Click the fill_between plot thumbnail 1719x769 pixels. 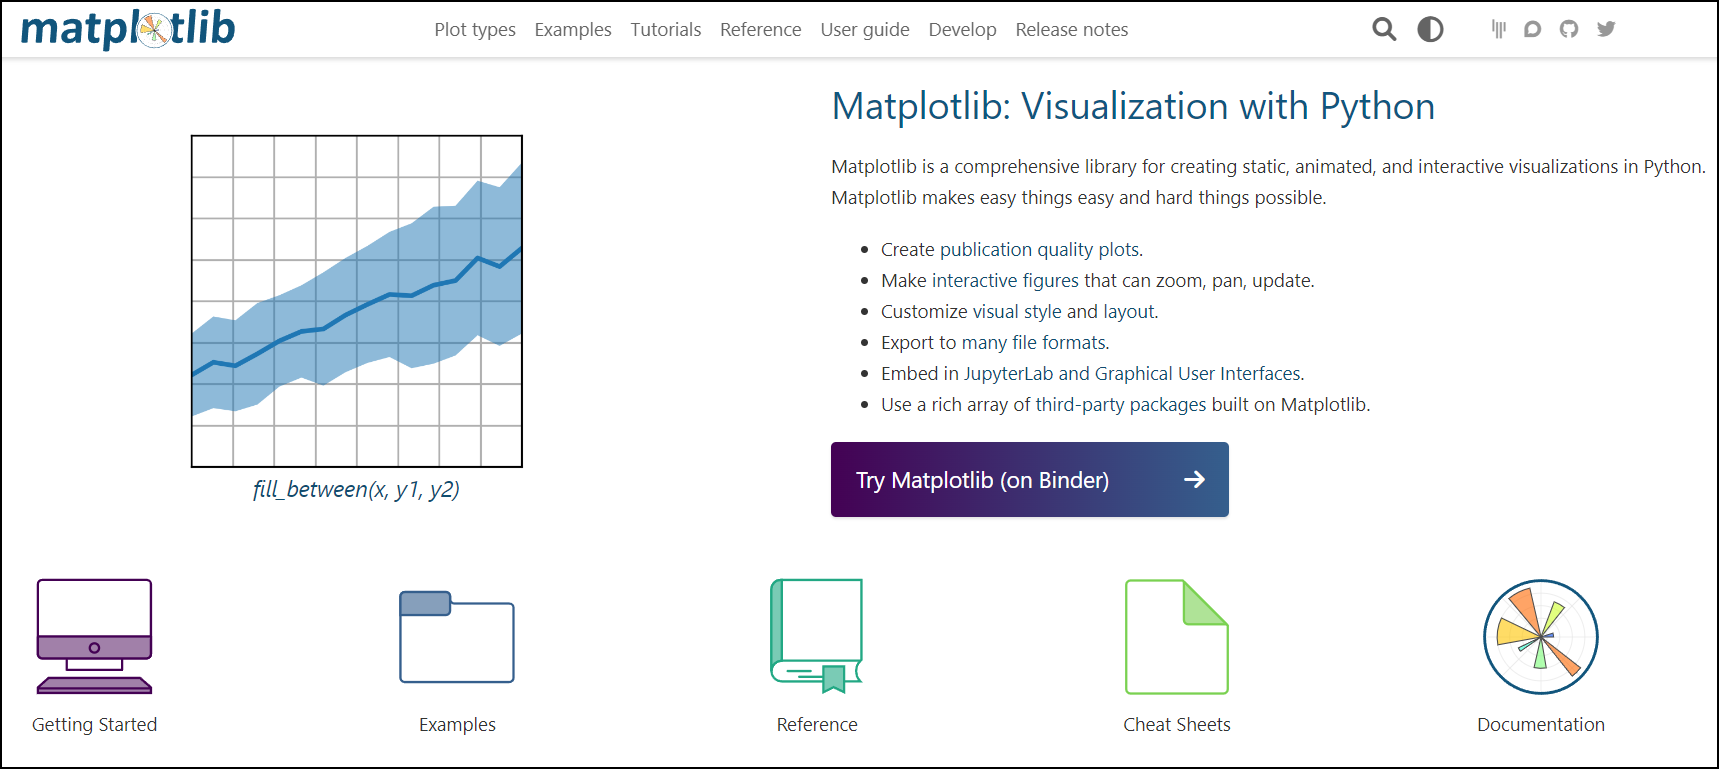coord(357,301)
